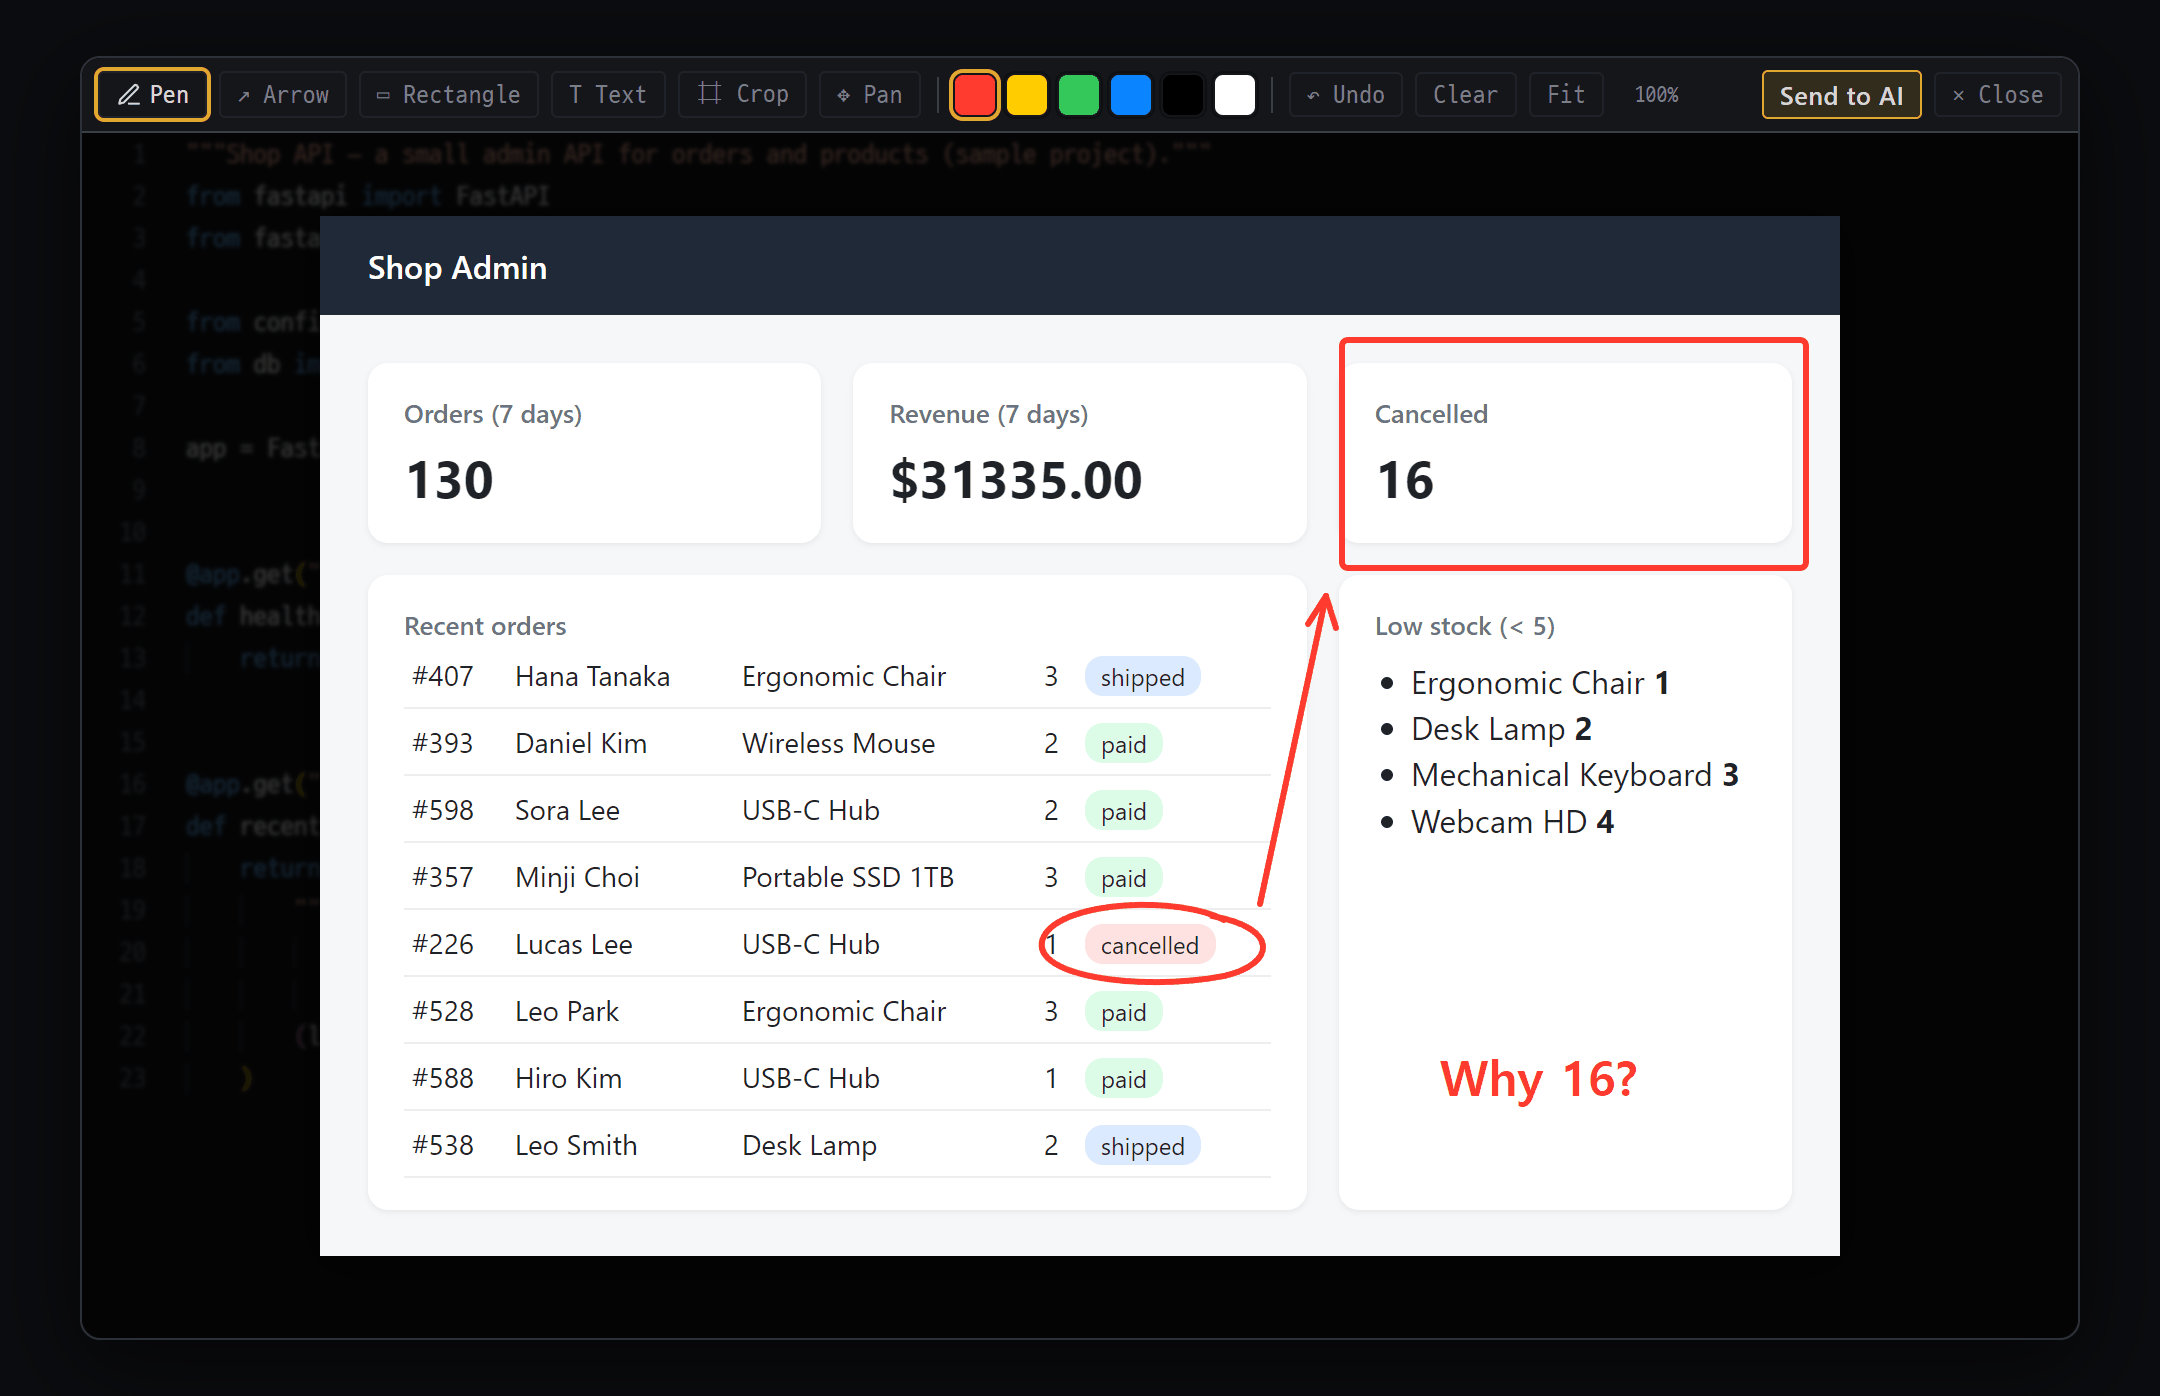Click low stock item Desk Lamp 2

pyautogui.click(x=1501, y=729)
